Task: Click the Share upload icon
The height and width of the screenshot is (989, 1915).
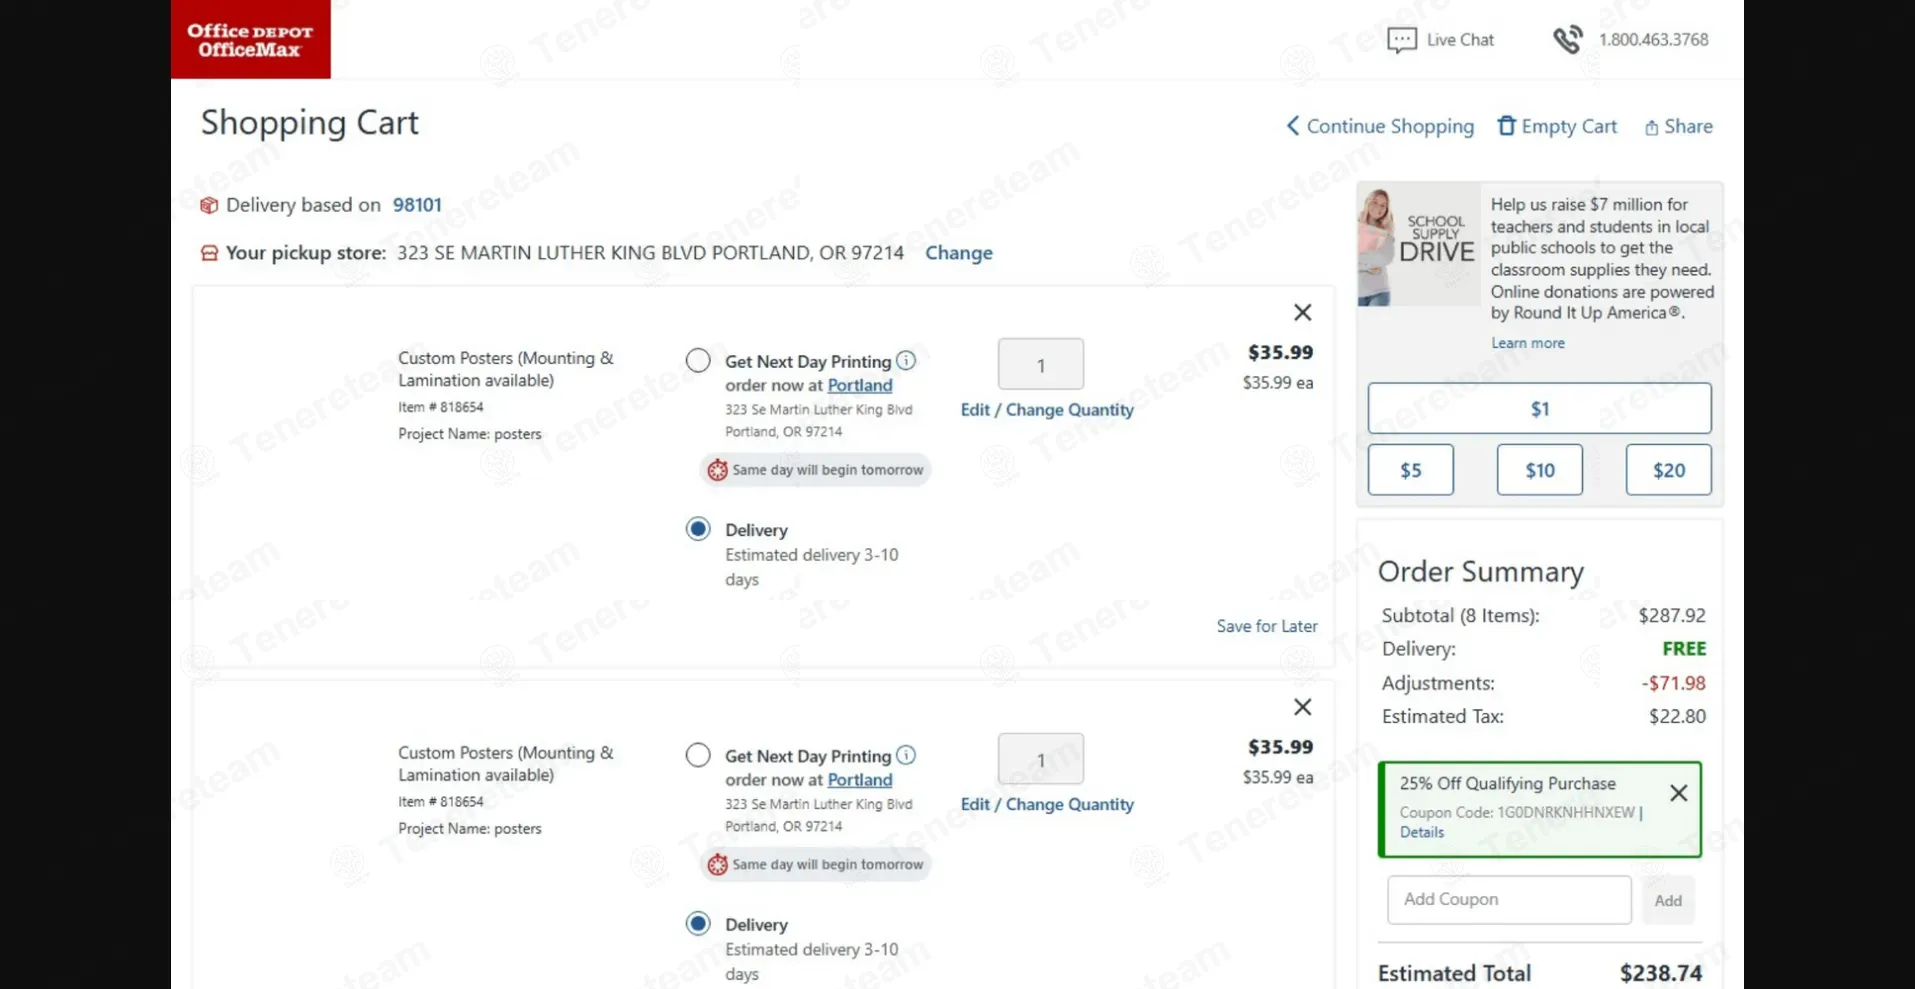Action: [x=1651, y=127]
